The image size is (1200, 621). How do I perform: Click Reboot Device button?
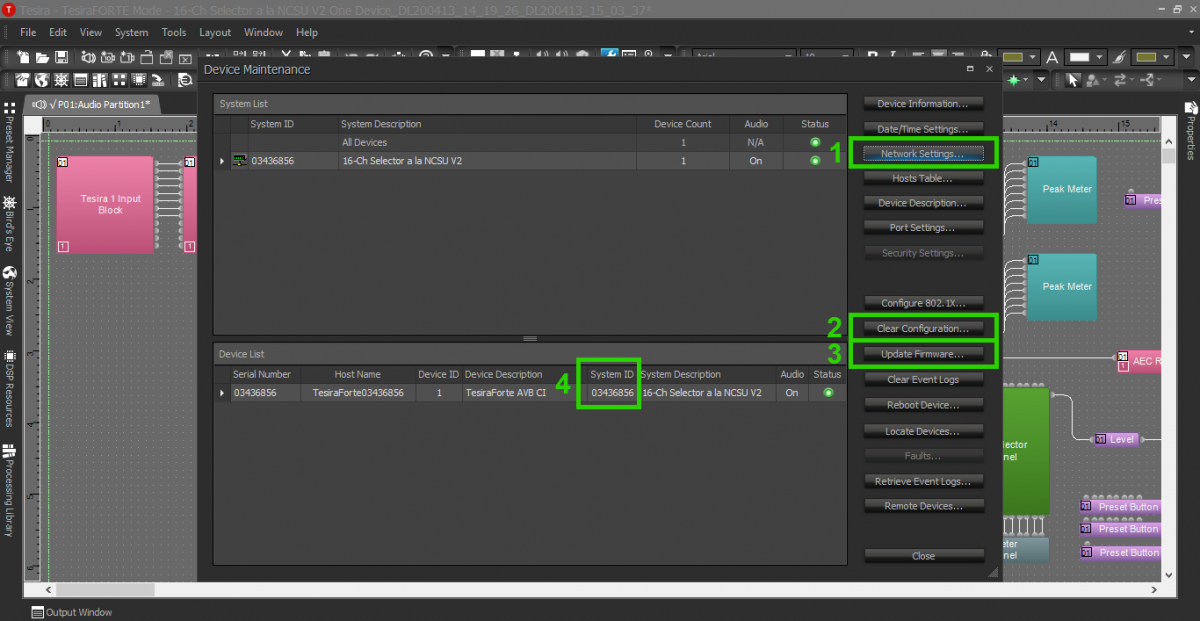click(923, 405)
